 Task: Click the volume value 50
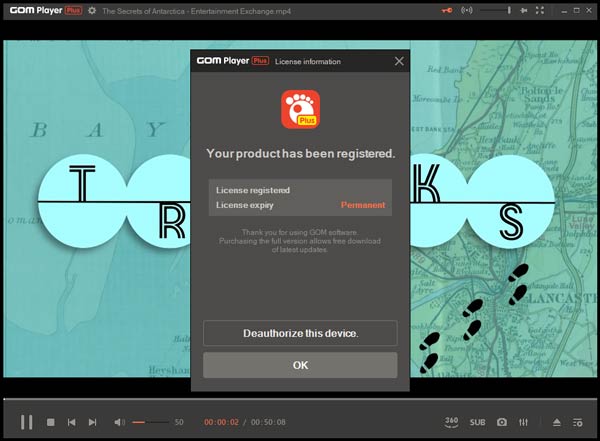tap(179, 422)
